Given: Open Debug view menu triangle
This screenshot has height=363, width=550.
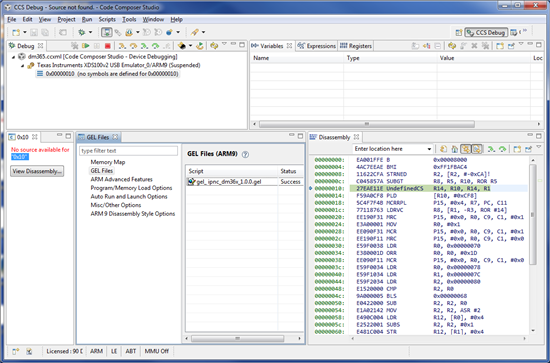Looking at the screenshot, I should tap(224, 44).
